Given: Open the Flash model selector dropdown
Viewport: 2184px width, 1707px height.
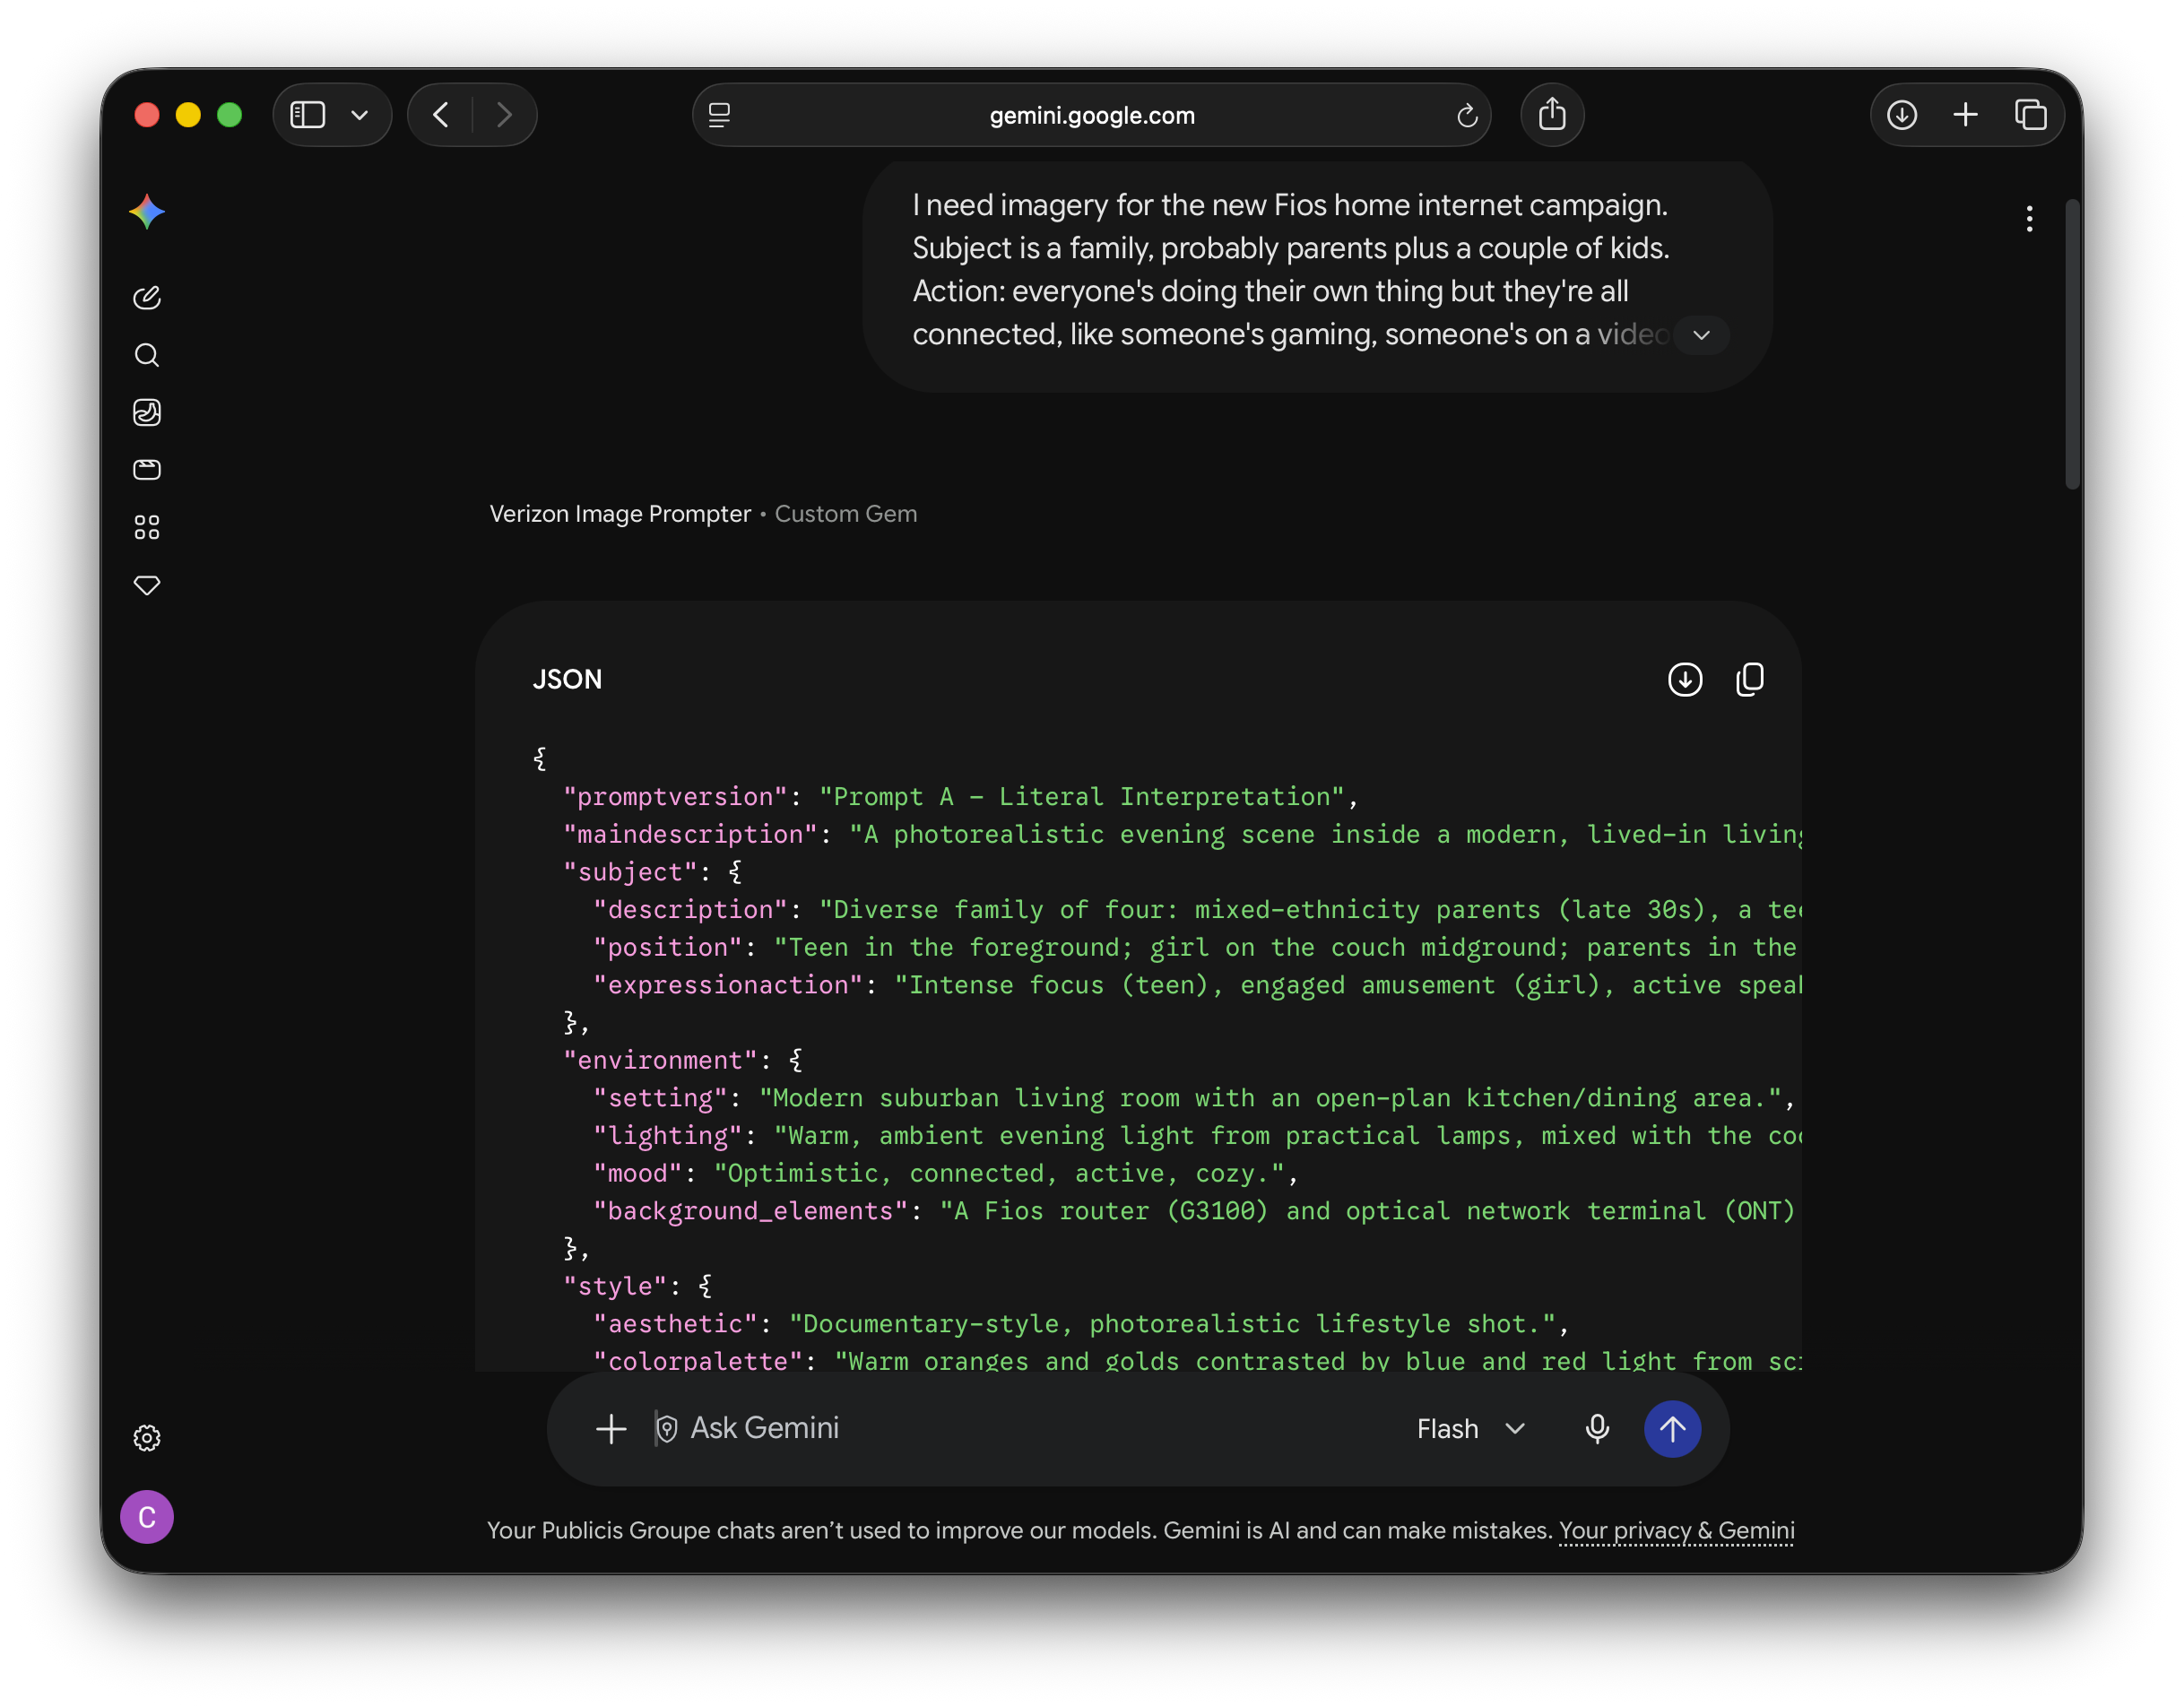Looking at the screenshot, I should (x=1470, y=1428).
